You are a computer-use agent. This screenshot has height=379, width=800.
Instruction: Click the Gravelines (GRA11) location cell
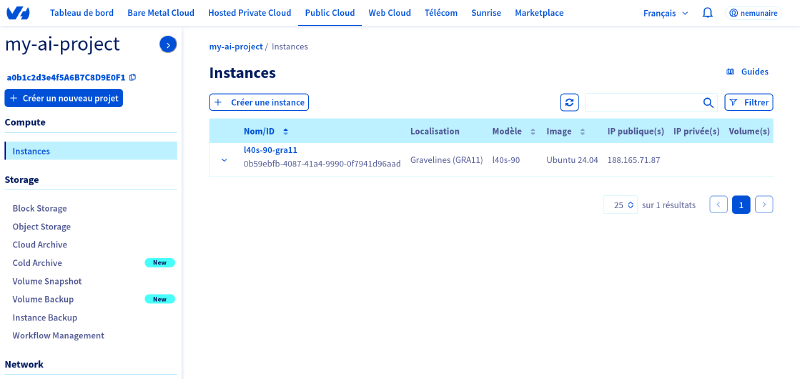446,160
